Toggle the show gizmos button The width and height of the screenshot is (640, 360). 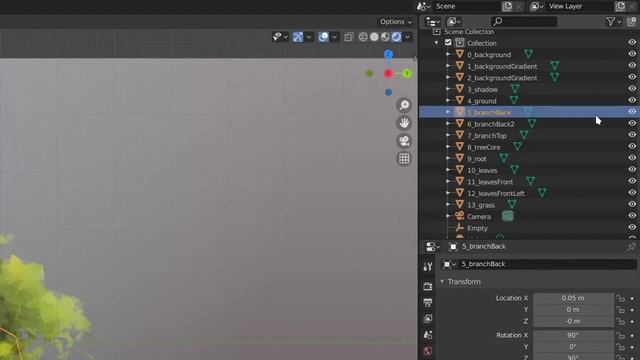pos(298,37)
